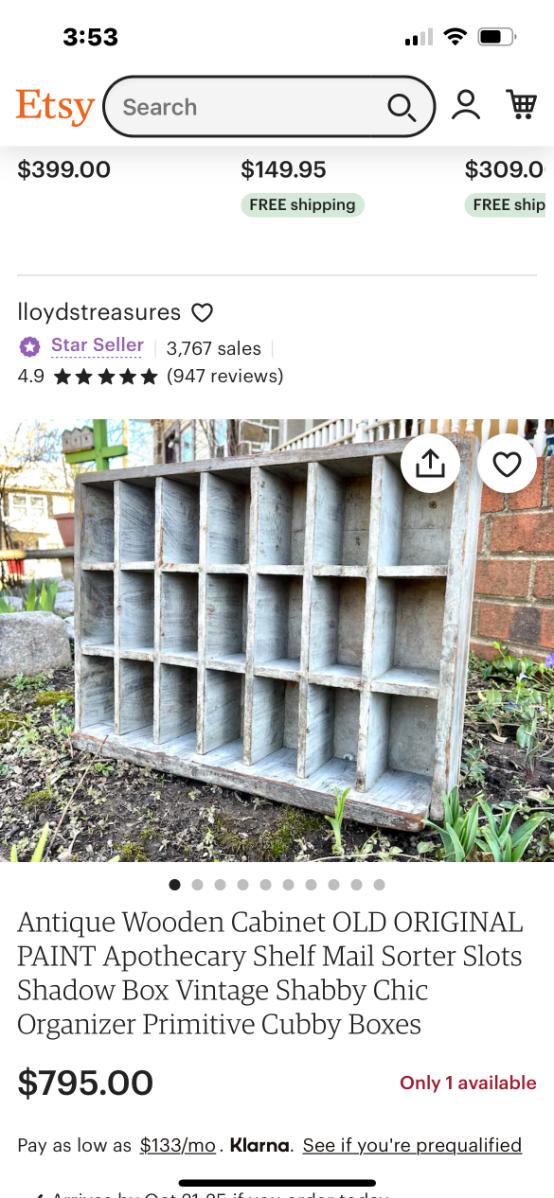Favorite the item with heart icon on photo
Screen dimensions: 554x1198
coord(507,464)
